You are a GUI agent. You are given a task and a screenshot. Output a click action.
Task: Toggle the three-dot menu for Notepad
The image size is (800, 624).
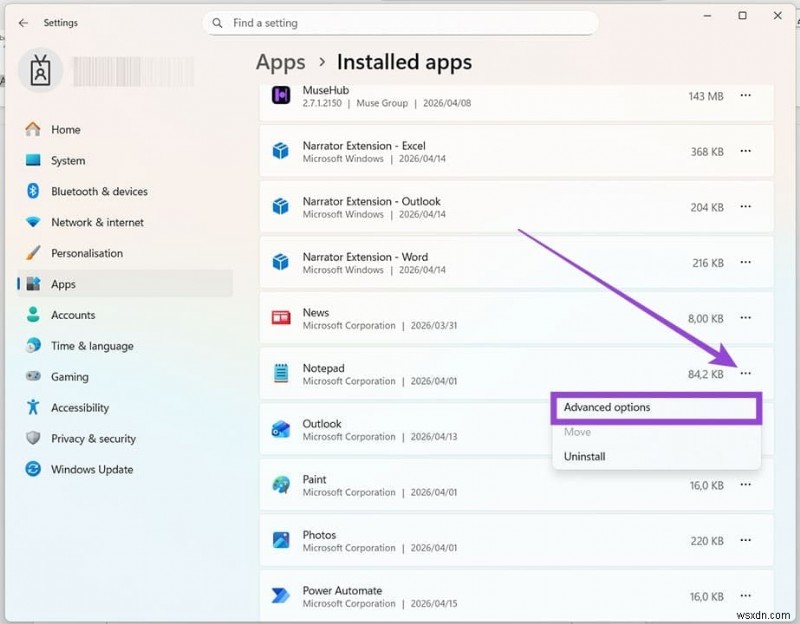[x=745, y=373]
